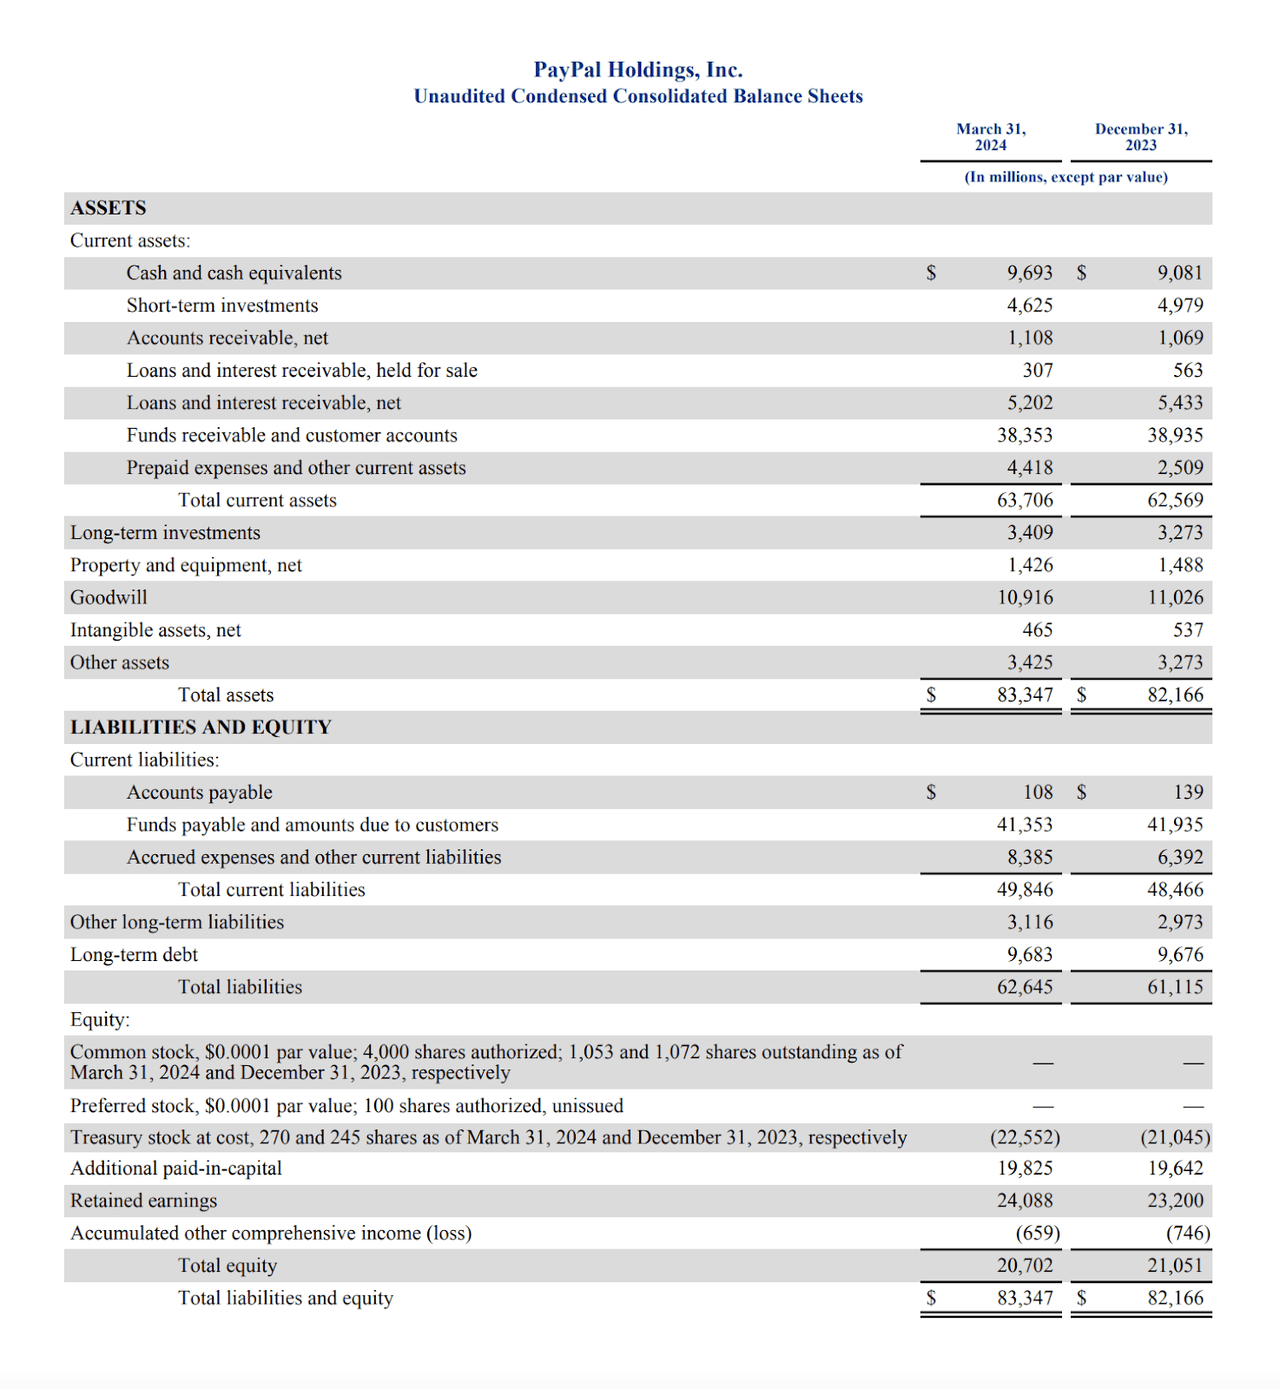
Task: Click 'Funds receivable and customer accounts' label
Action: [x=292, y=436]
